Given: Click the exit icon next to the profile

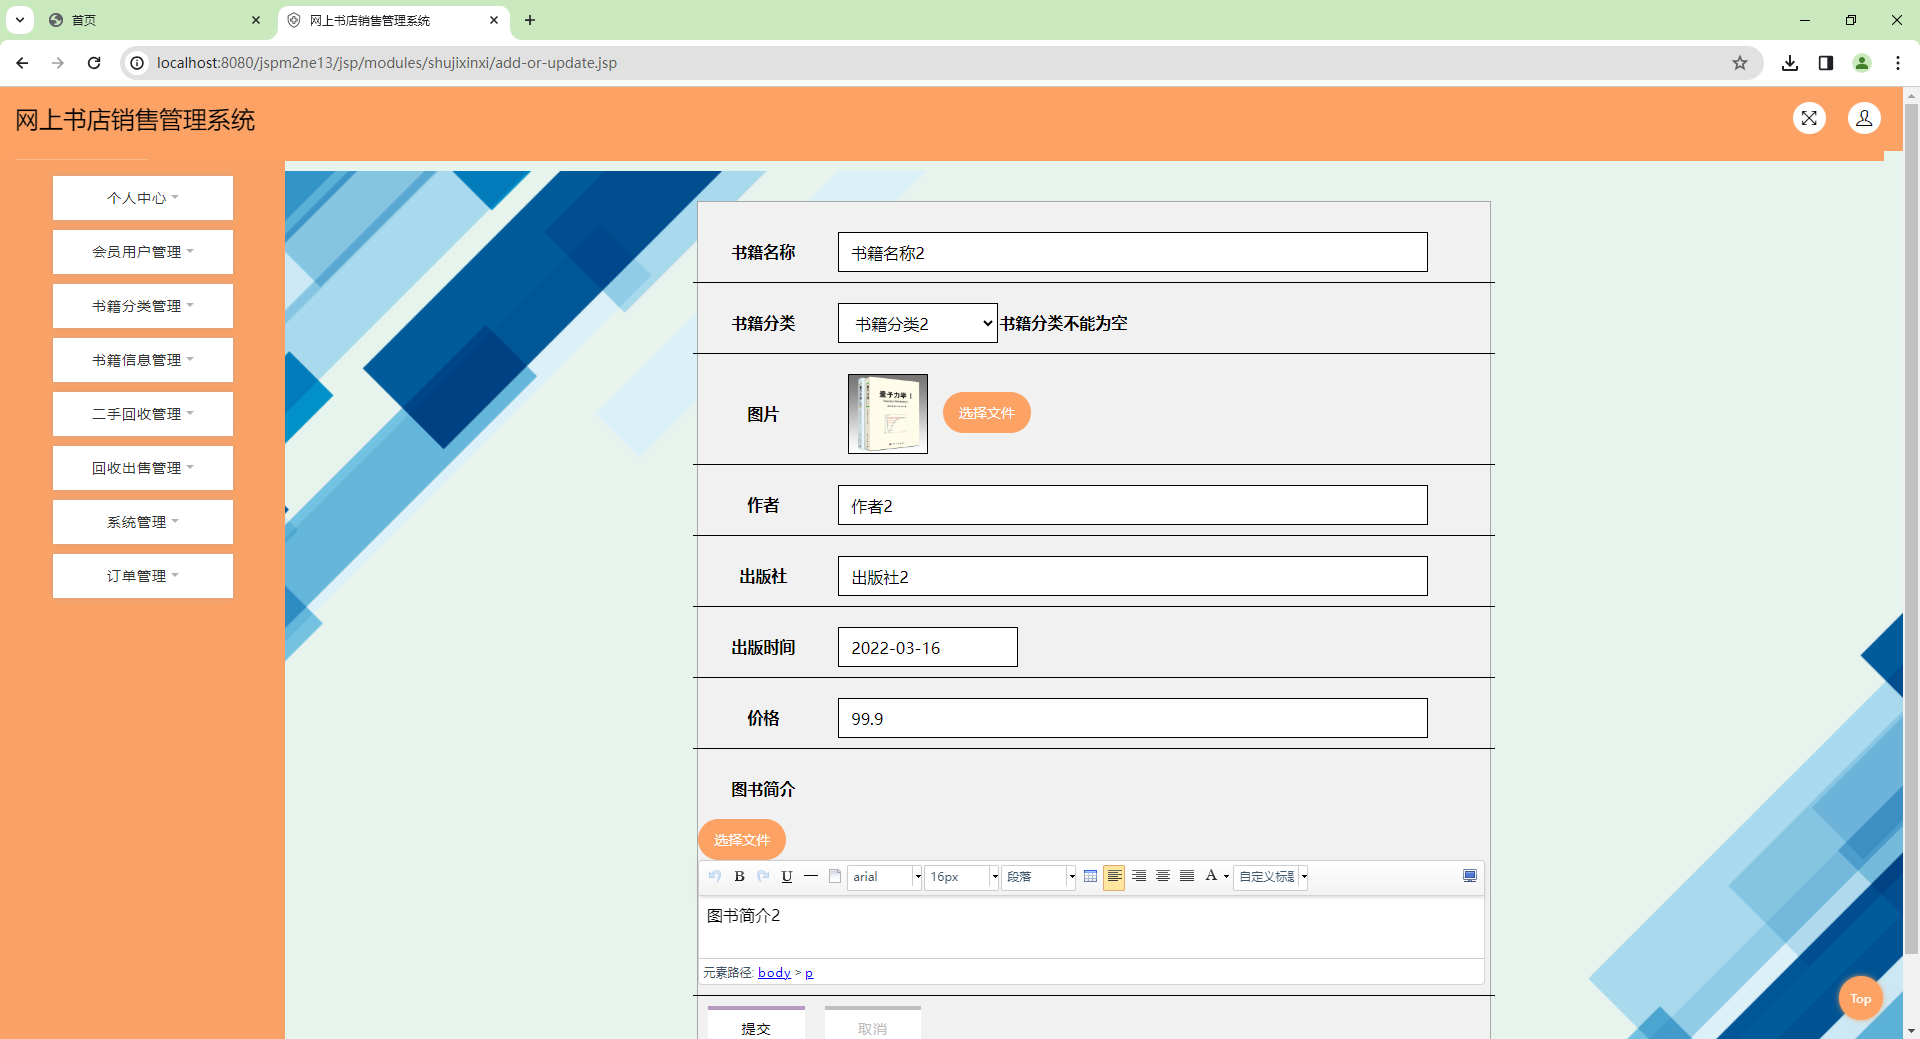Looking at the screenshot, I should click(x=1809, y=118).
